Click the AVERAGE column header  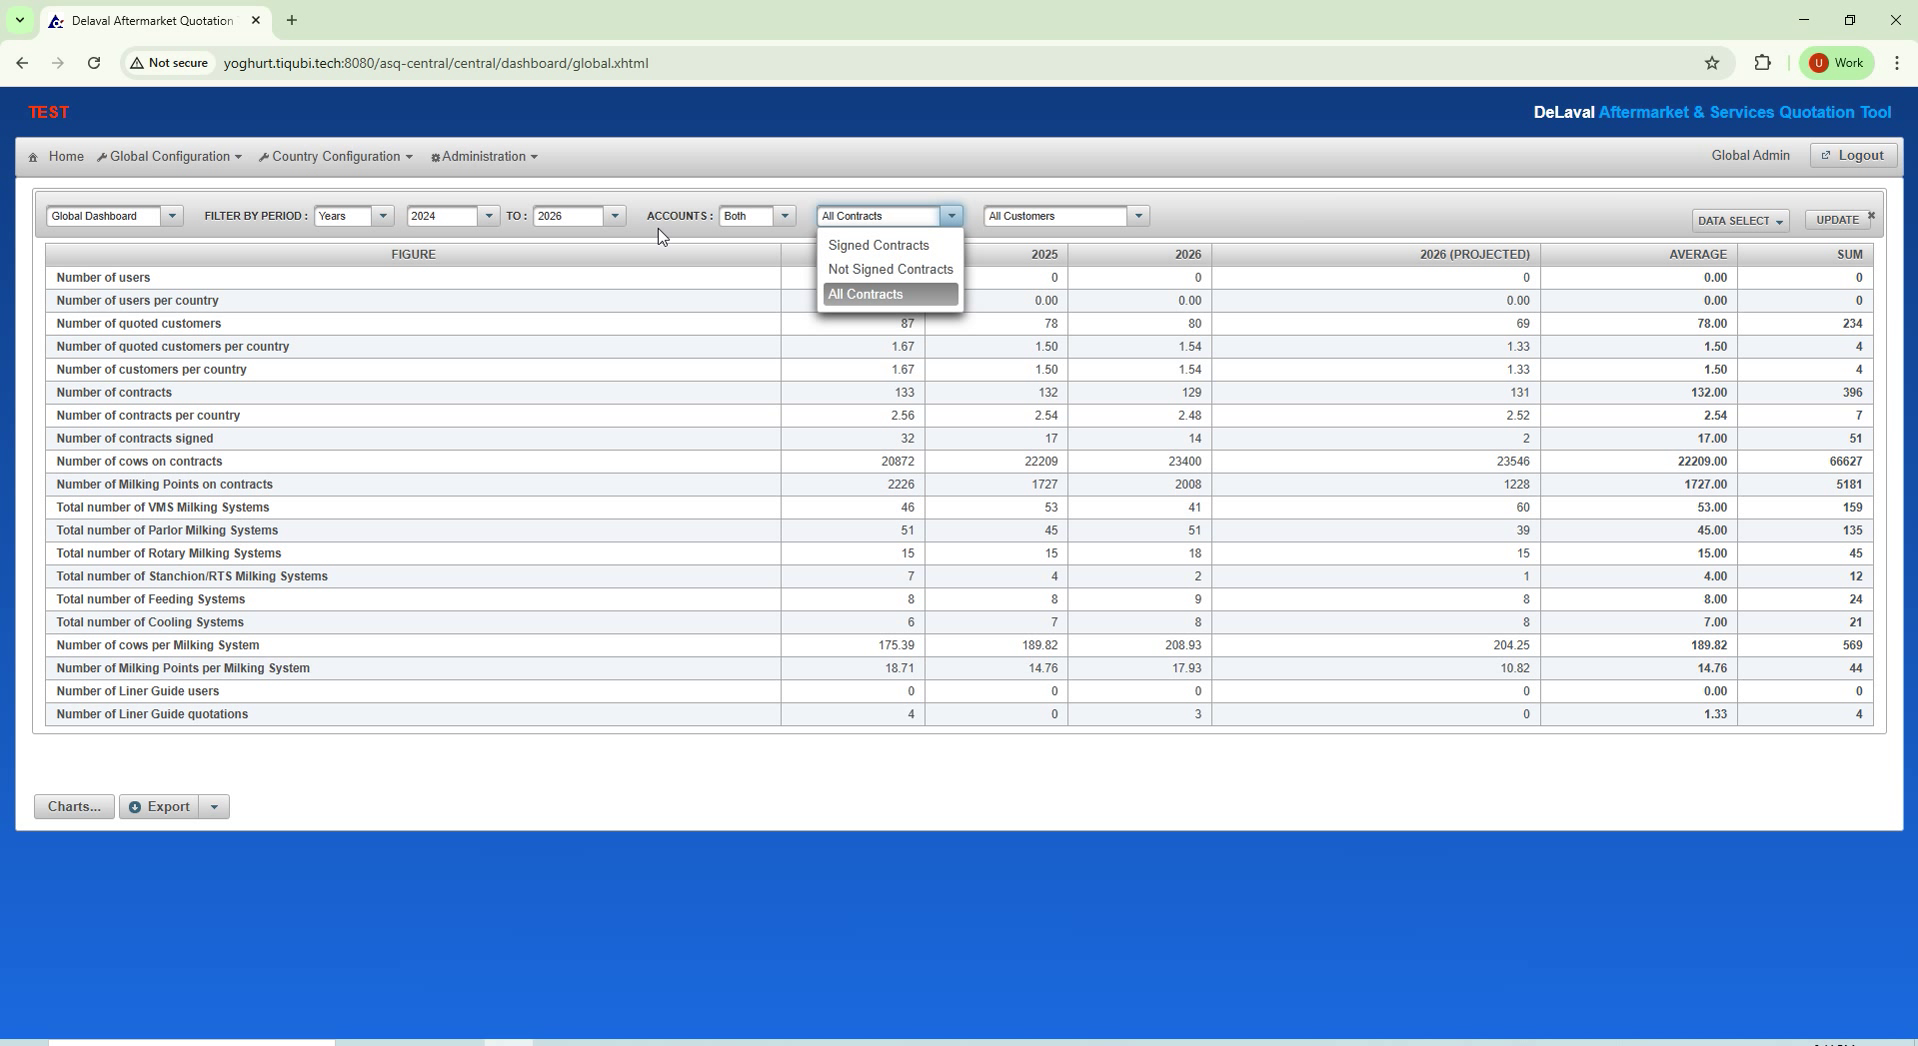(1638, 255)
